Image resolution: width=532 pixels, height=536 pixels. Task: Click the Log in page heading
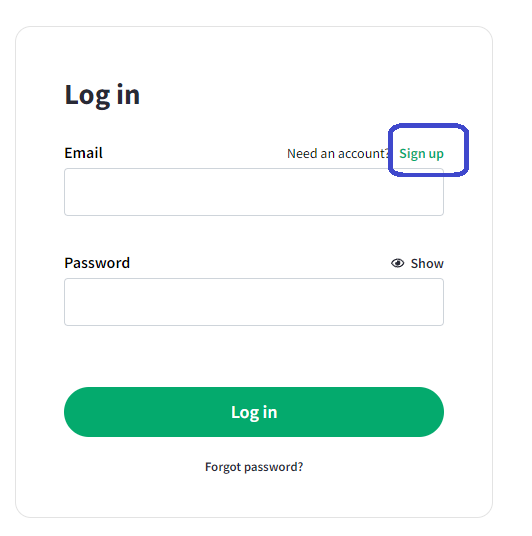[x=102, y=95]
